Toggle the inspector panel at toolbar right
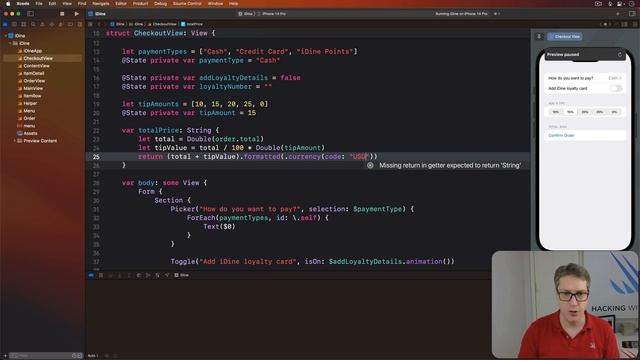Image resolution: width=640 pixels, height=360 pixels. [632, 14]
